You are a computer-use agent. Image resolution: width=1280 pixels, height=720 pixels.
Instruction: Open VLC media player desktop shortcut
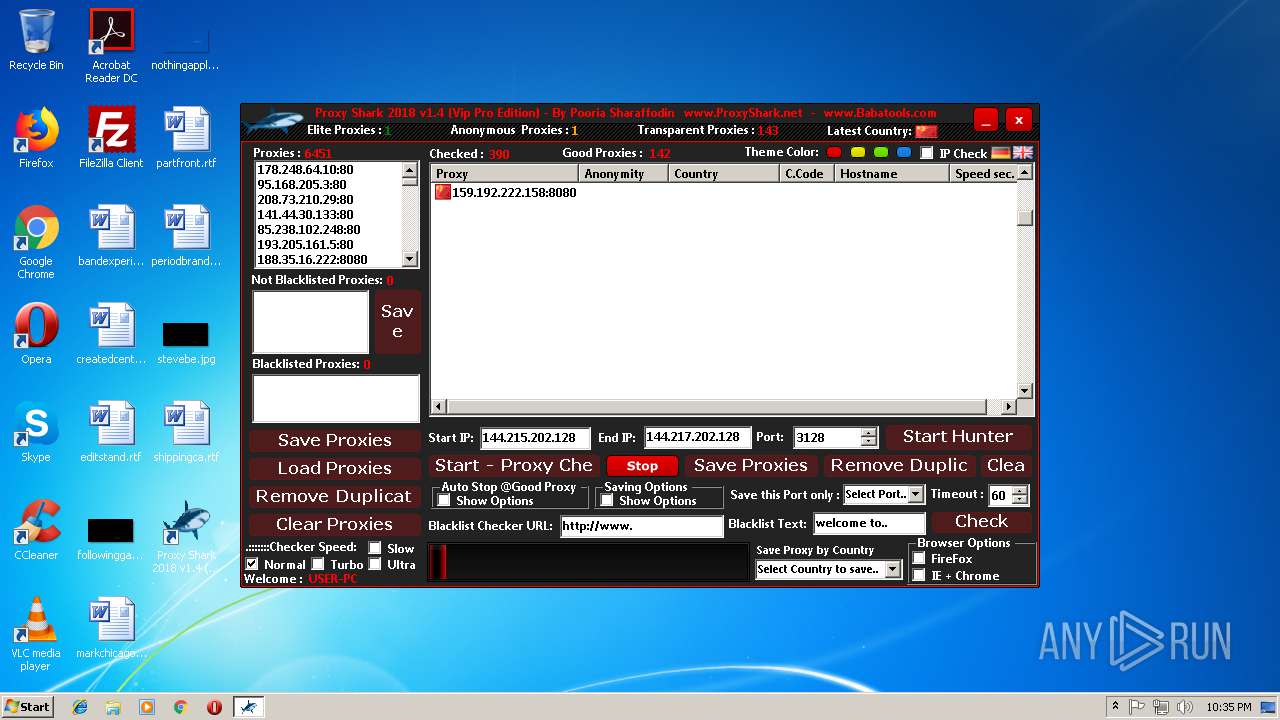click(36, 634)
